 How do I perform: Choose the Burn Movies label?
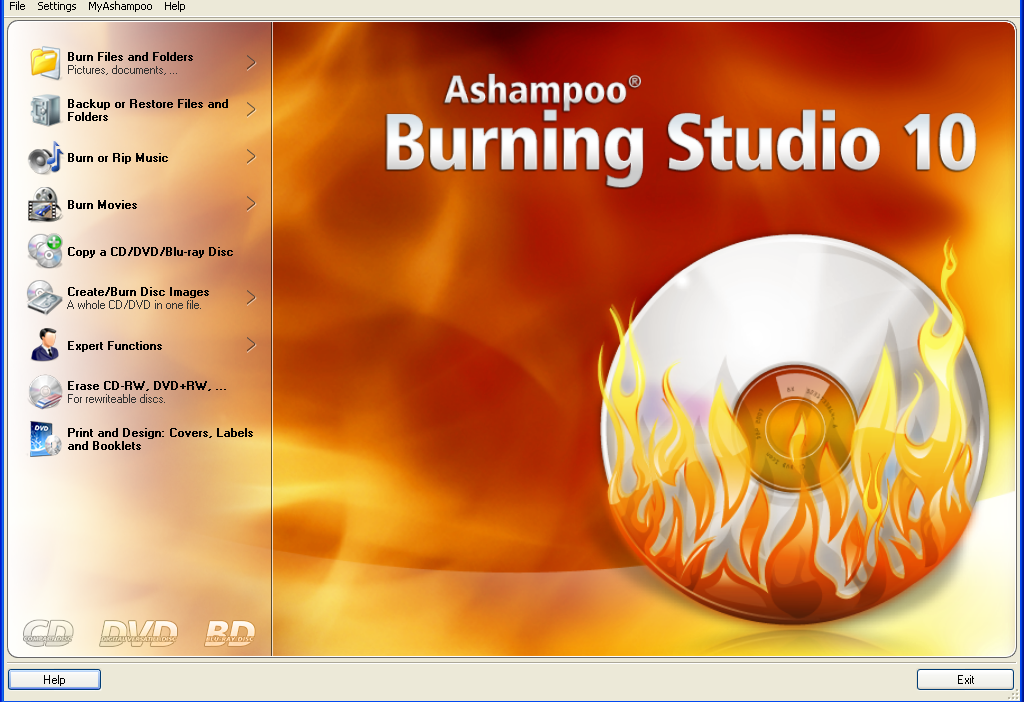[x=102, y=205]
